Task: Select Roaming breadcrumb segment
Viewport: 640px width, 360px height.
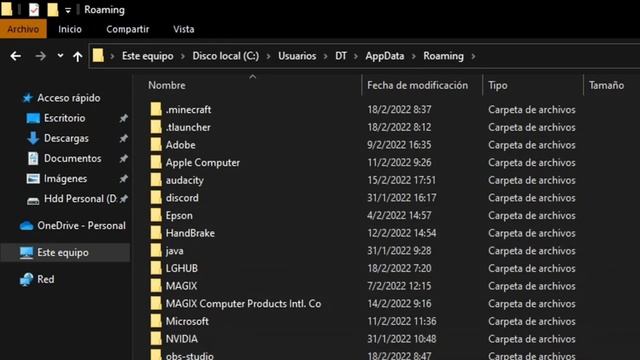Action: pos(443,56)
